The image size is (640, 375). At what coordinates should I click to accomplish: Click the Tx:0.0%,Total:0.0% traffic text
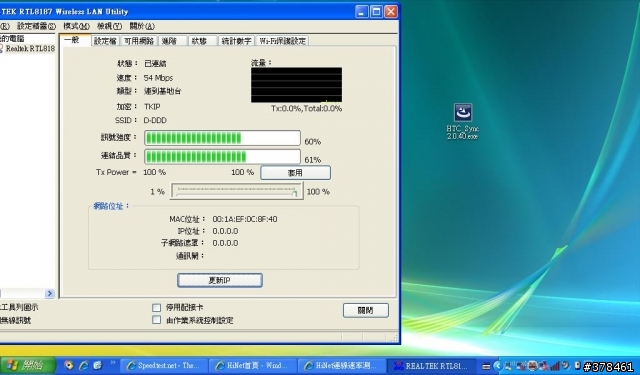(307, 109)
